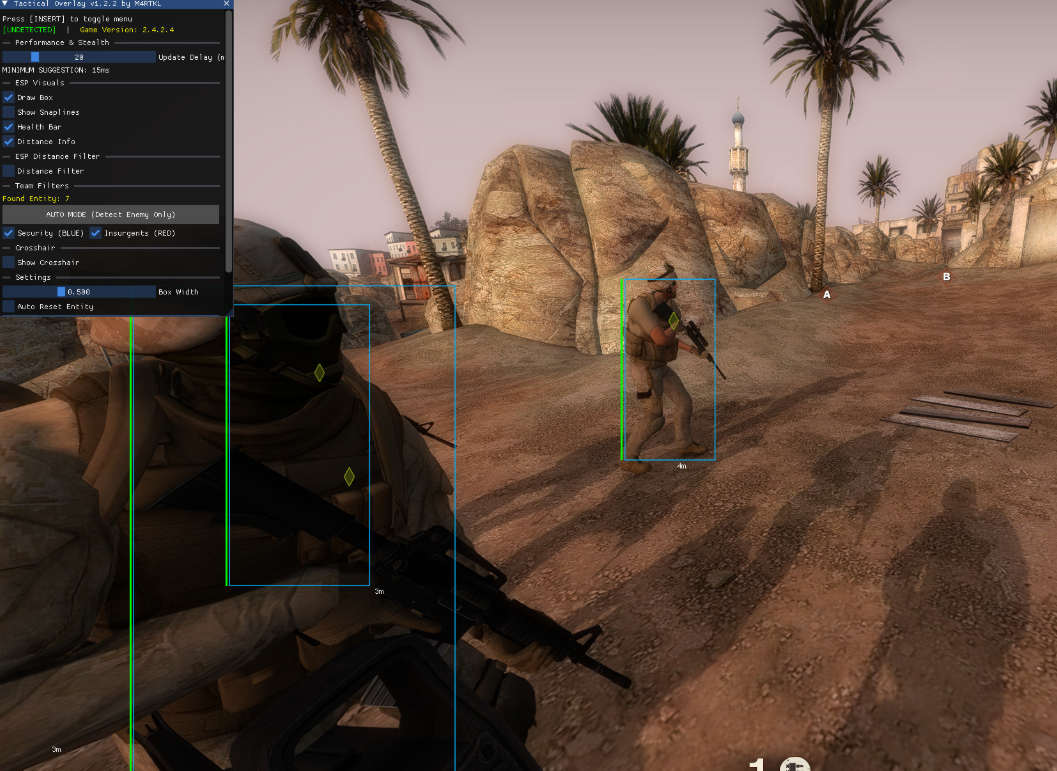Click the Box Width slider
Viewport: 1057px width, 771px height.
coord(78,292)
